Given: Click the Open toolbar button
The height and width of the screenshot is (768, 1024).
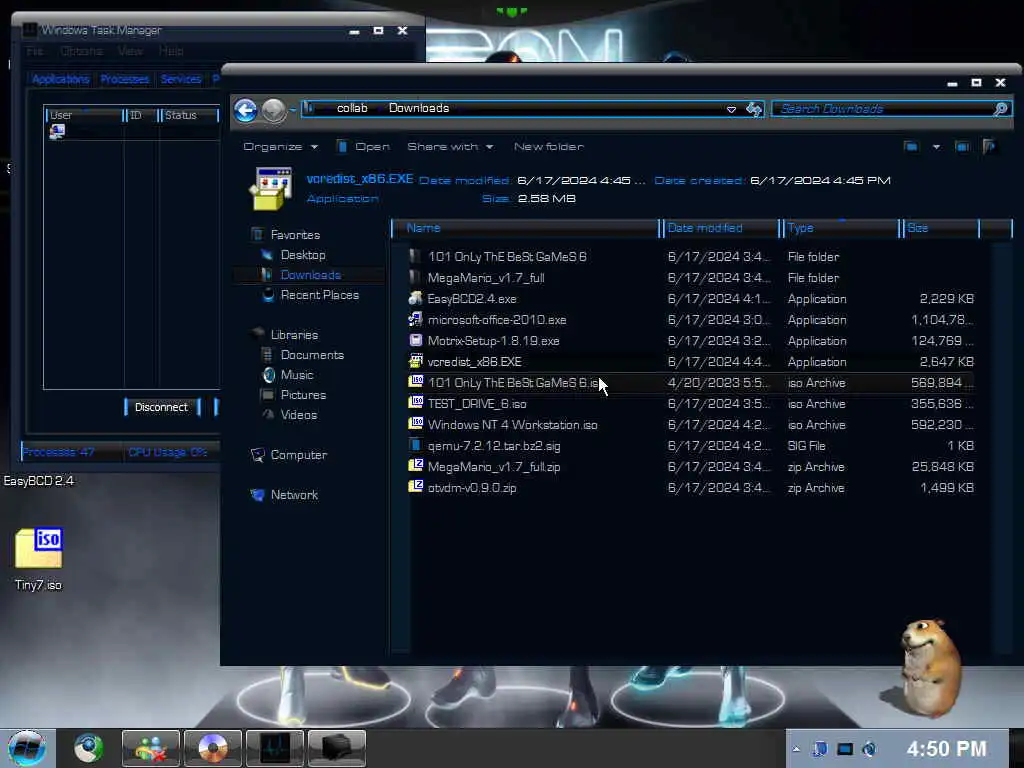Looking at the screenshot, I should click(363, 147).
